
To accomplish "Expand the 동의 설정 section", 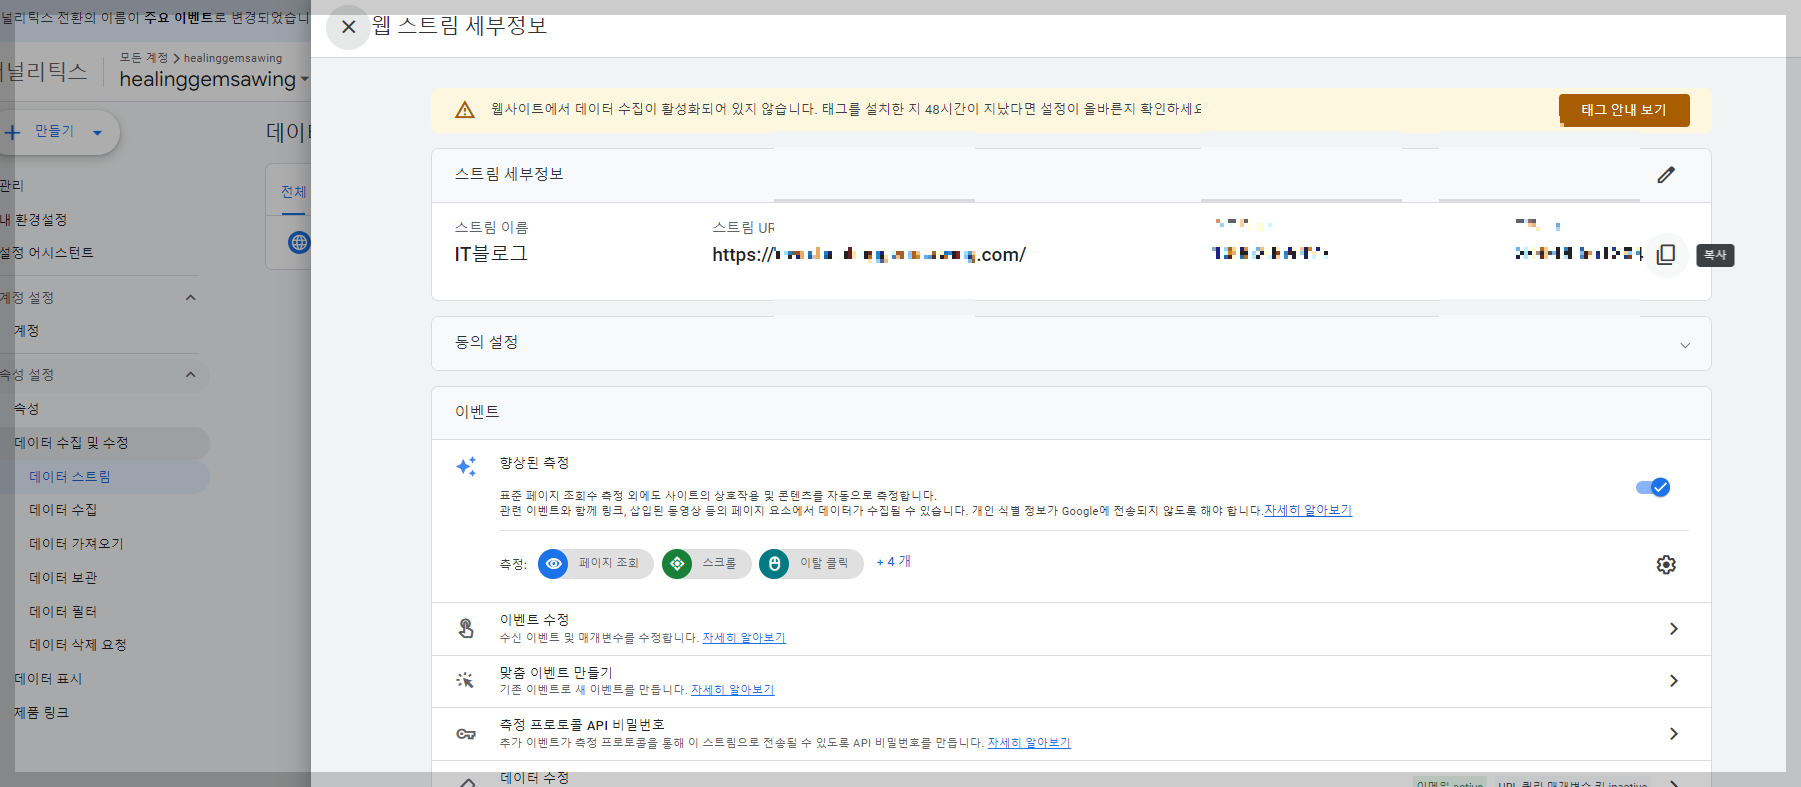I will [x=1685, y=345].
